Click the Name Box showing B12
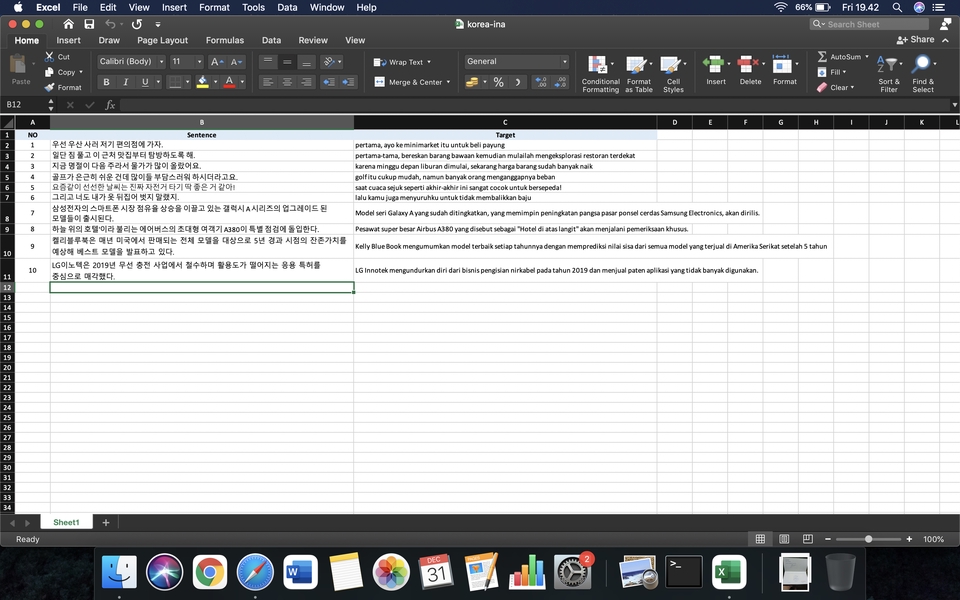 [23, 105]
